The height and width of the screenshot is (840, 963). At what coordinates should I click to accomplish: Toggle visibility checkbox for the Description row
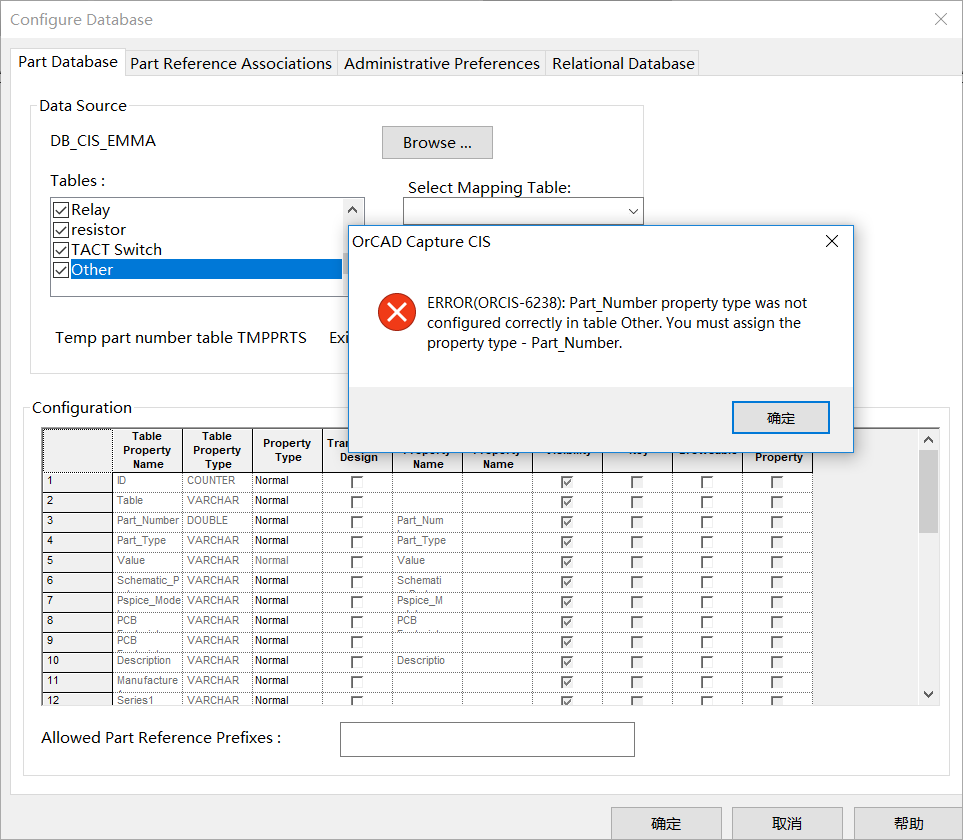[x=567, y=662]
